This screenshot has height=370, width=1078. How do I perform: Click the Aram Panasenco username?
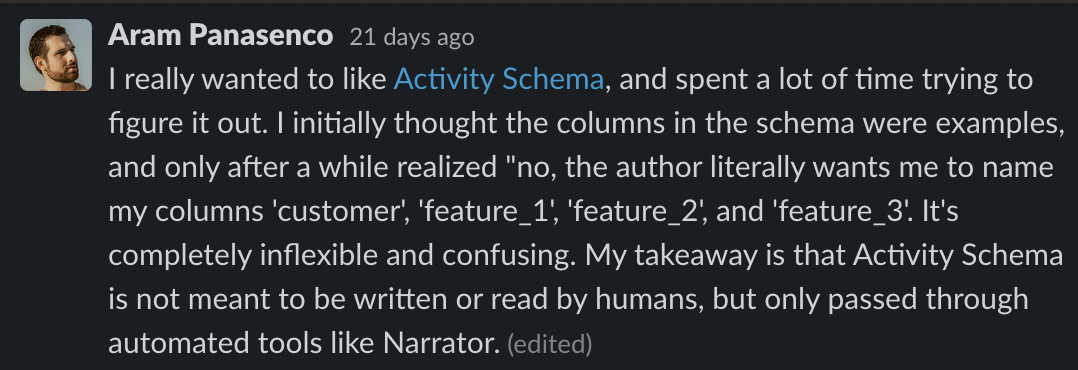coord(221,36)
